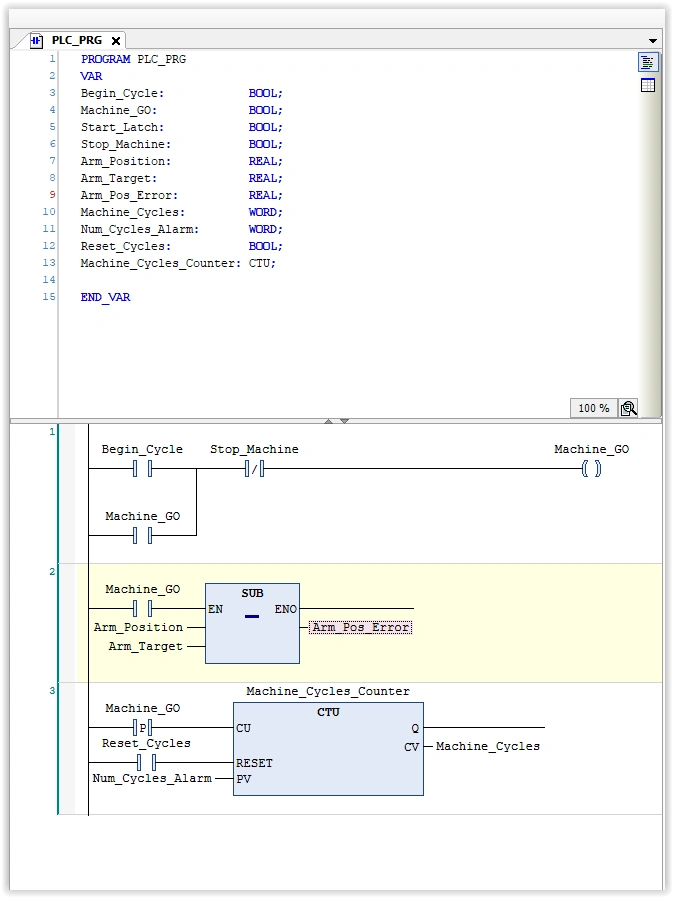The image size is (673, 898).
Task: Open the 100 % zoom level selector
Action: pyautogui.click(x=593, y=408)
